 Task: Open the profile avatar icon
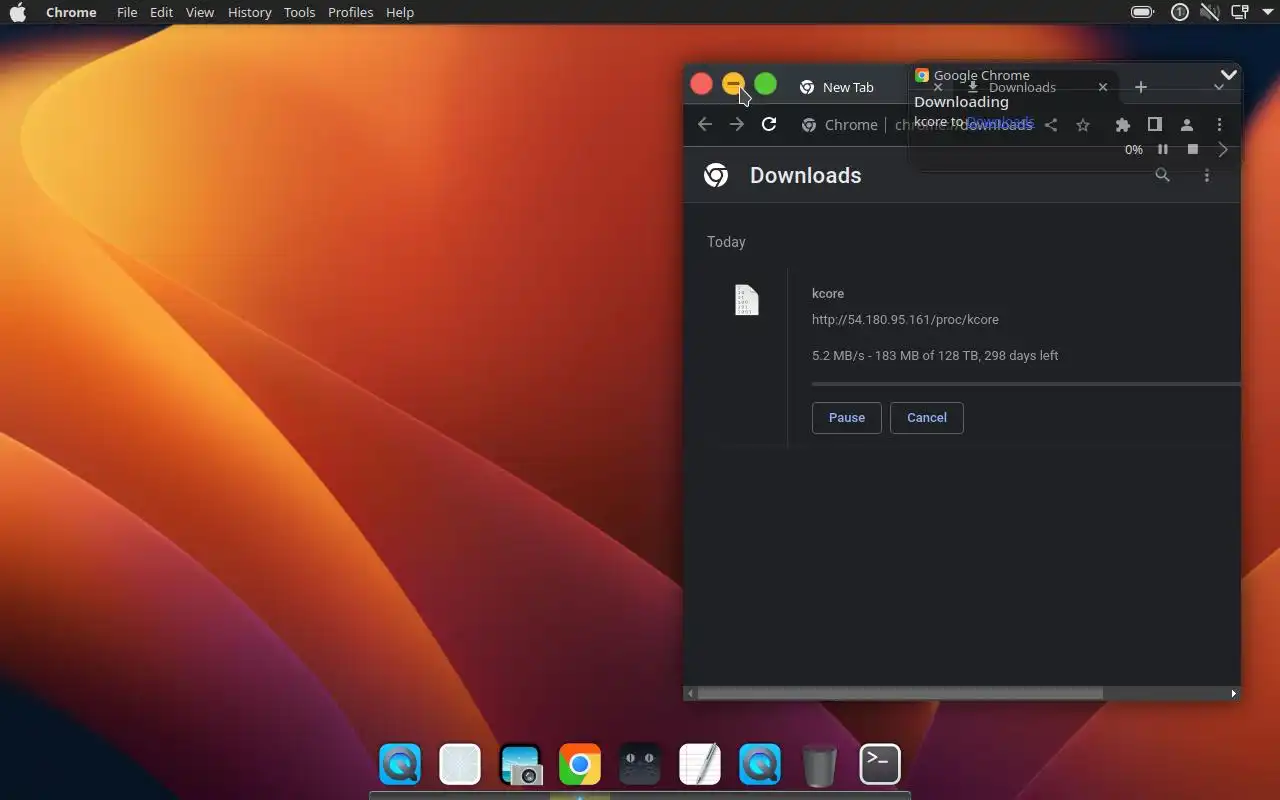click(1187, 125)
